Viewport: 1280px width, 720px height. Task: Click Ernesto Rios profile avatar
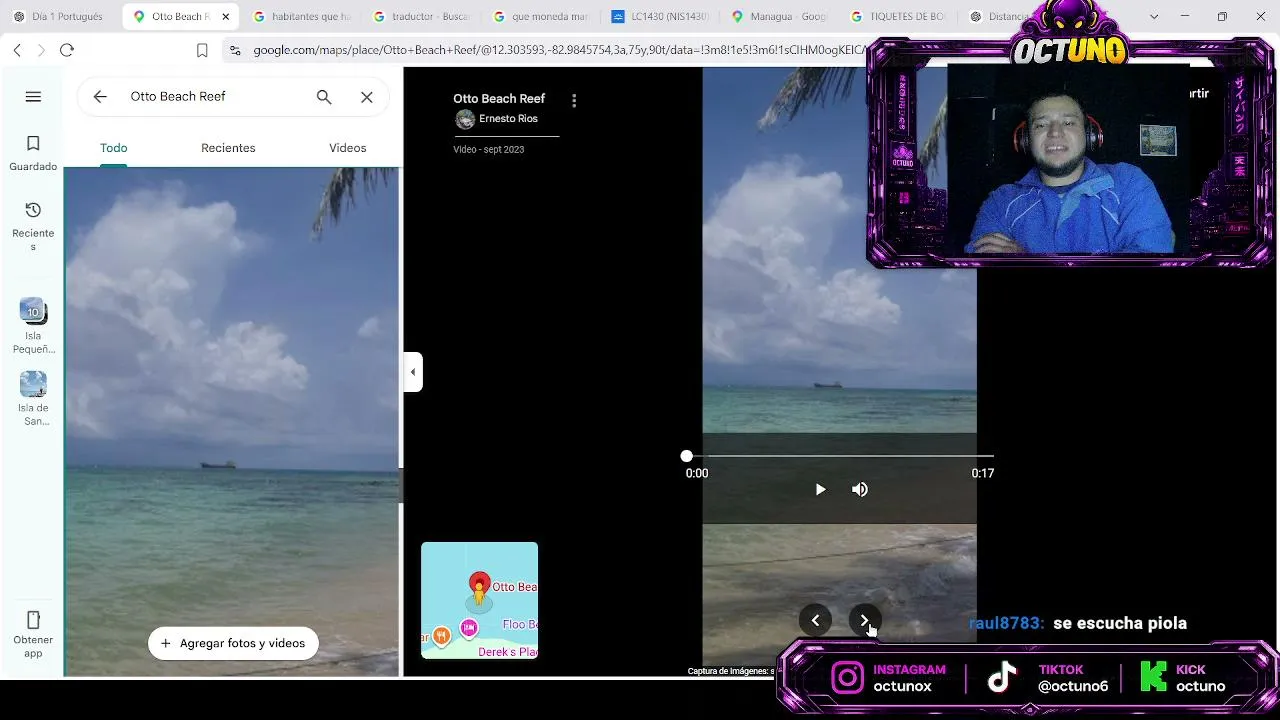tap(465, 119)
